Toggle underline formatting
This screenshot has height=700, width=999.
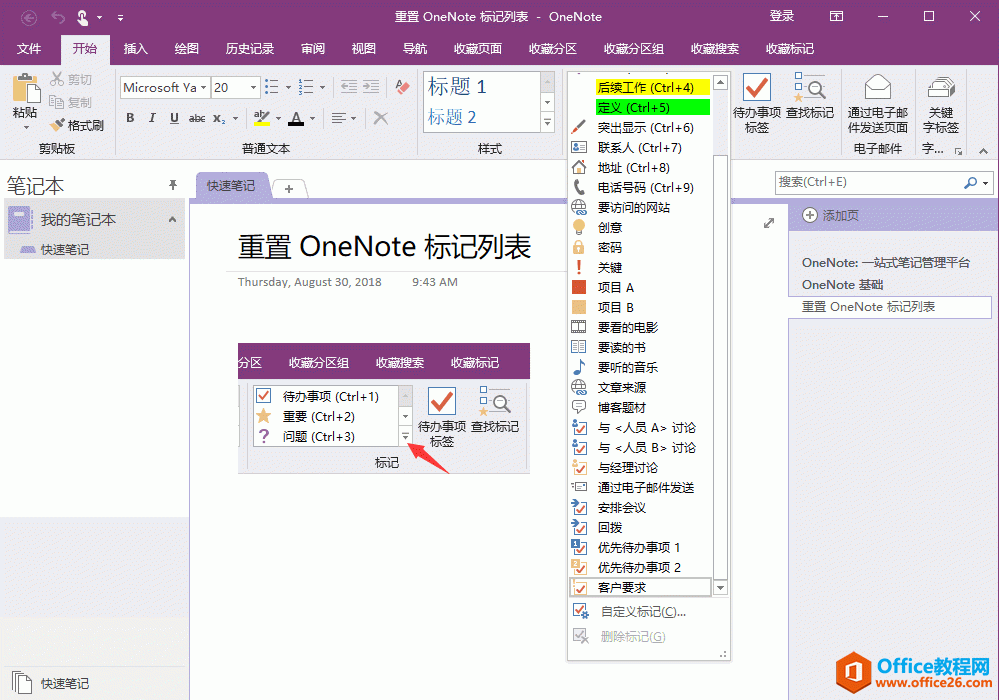click(x=172, y=118)
